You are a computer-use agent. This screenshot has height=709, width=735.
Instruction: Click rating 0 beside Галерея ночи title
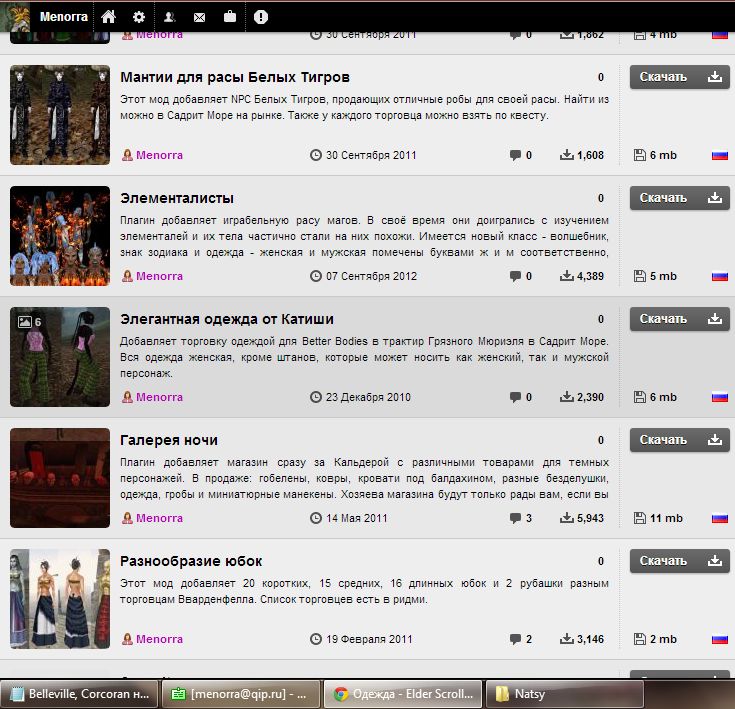click(x=600, y=440)
